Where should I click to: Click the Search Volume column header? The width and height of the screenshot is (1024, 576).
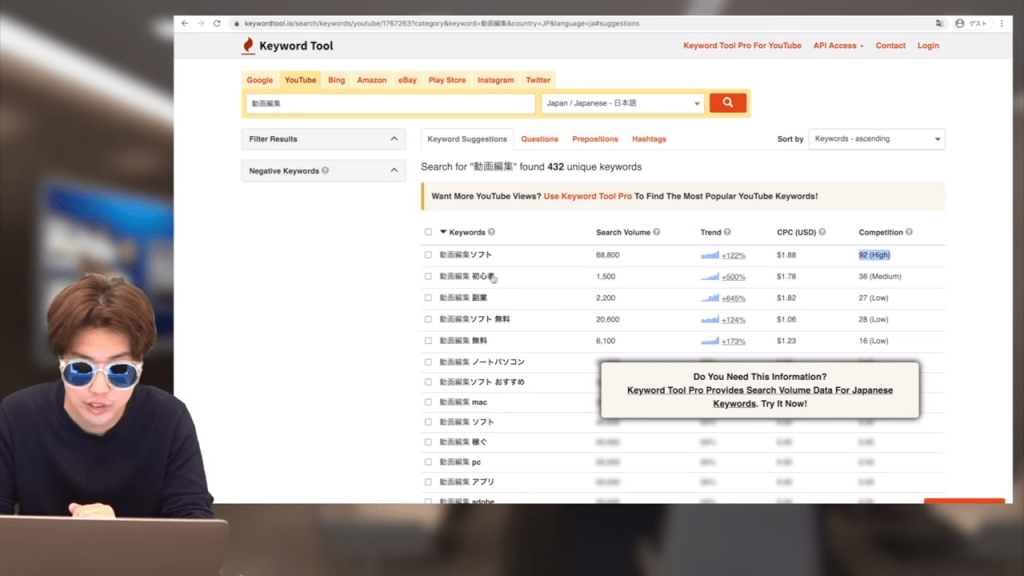(x=623, y=232)
